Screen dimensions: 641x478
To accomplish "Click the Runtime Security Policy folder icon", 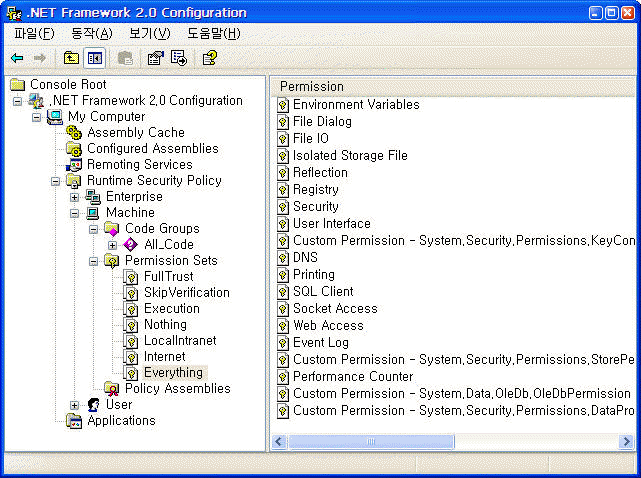I will click(x=74, y=180).
